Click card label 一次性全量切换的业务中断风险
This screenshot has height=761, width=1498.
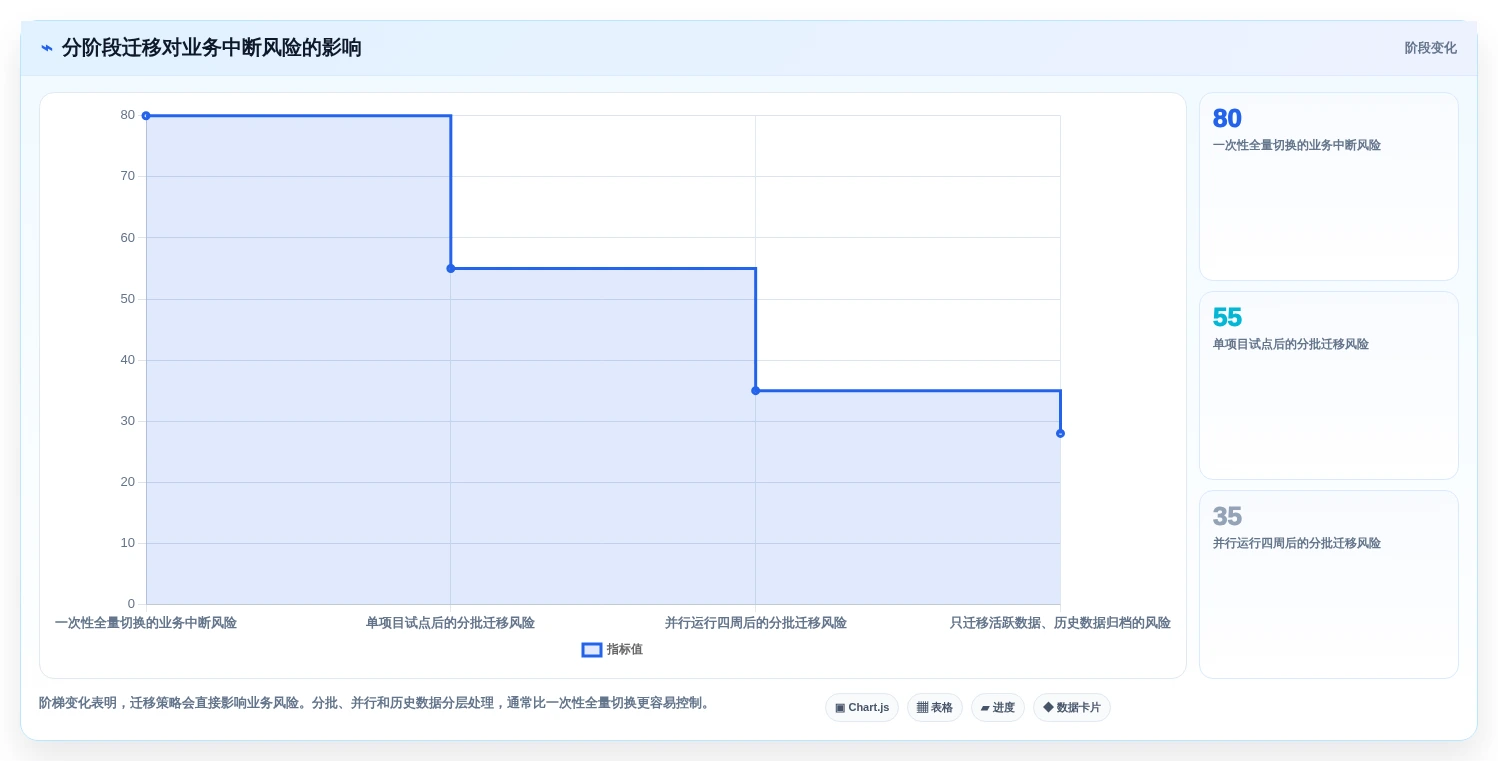(1297, 145)
